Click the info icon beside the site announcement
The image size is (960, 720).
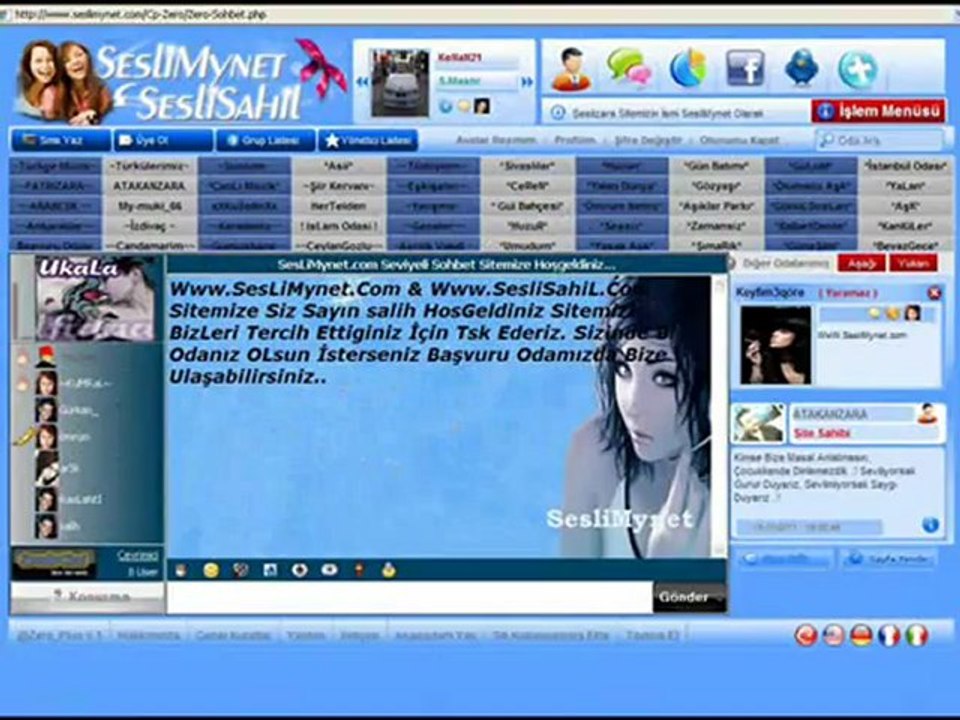click(558, 113)
